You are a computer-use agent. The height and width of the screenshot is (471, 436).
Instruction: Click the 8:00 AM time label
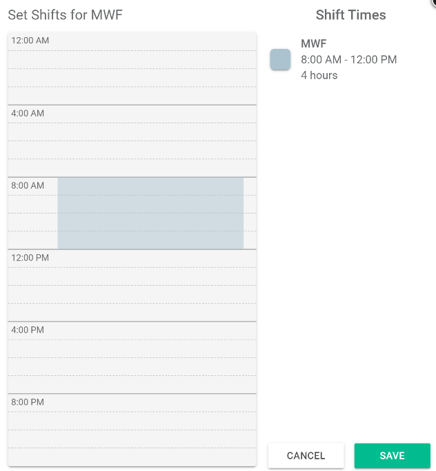pos(28,186)
